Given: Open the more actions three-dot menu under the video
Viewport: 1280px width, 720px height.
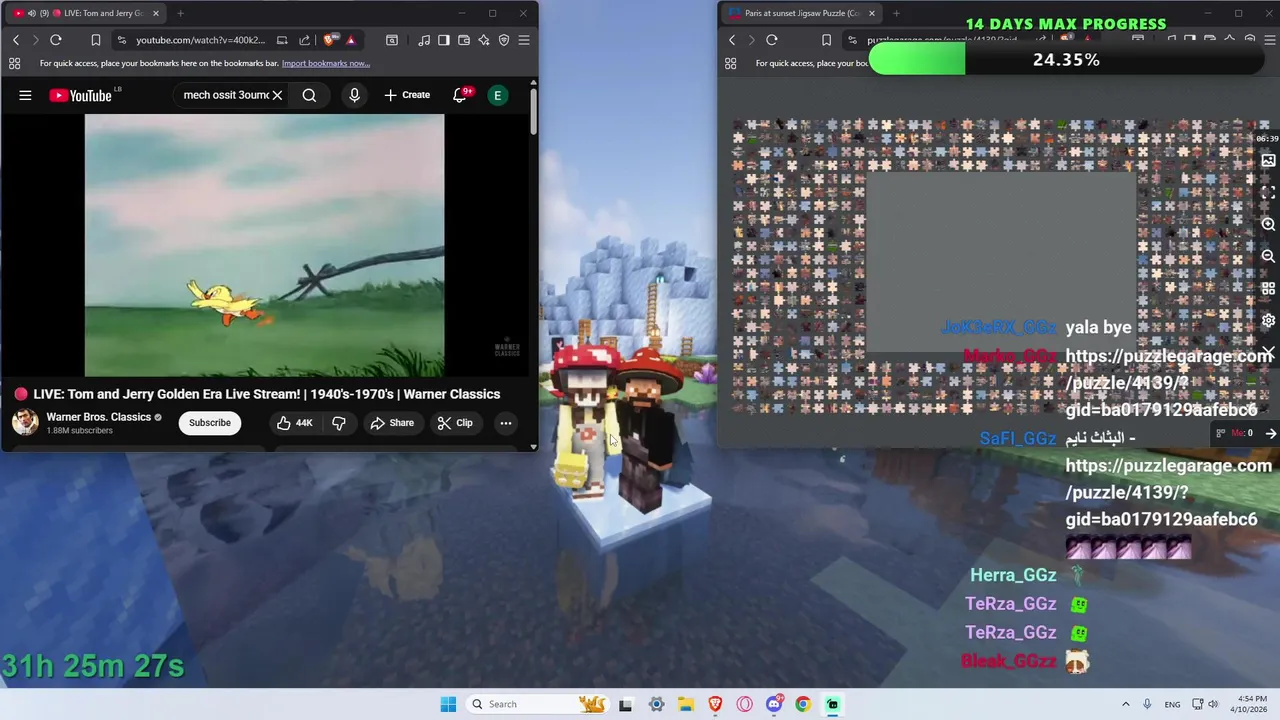Looking at the screenshot, I should point(506,423).
